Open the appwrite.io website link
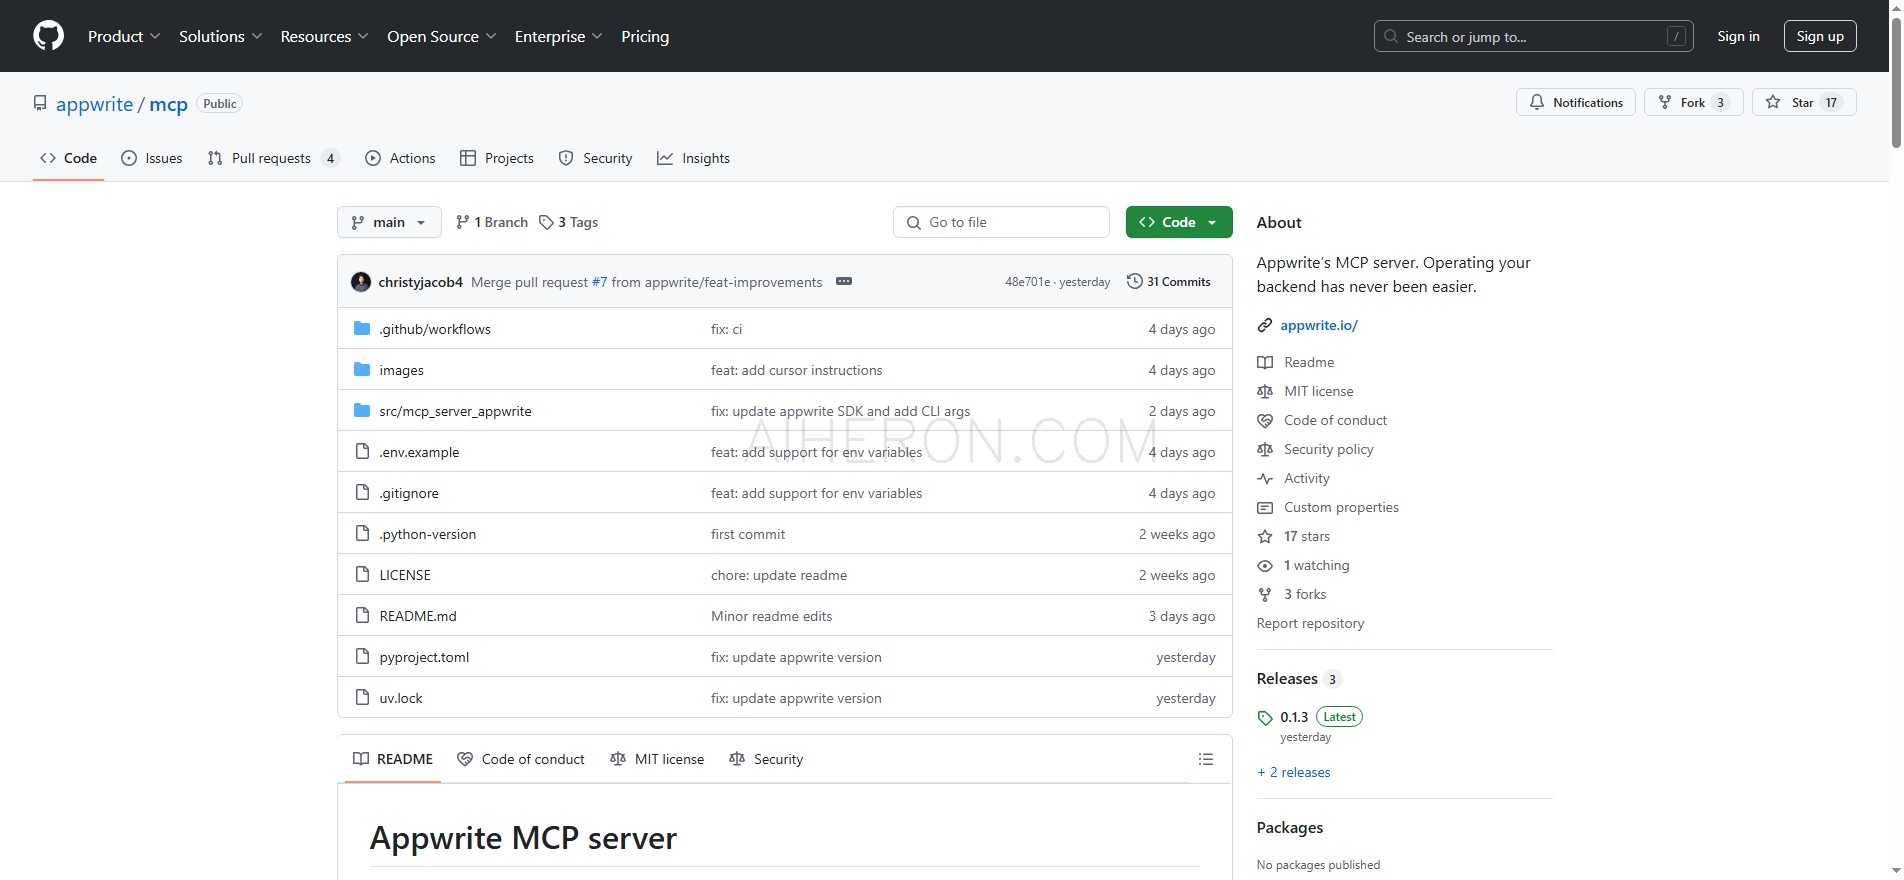Screen dimensions: 1904x880 coord(1319,325)
